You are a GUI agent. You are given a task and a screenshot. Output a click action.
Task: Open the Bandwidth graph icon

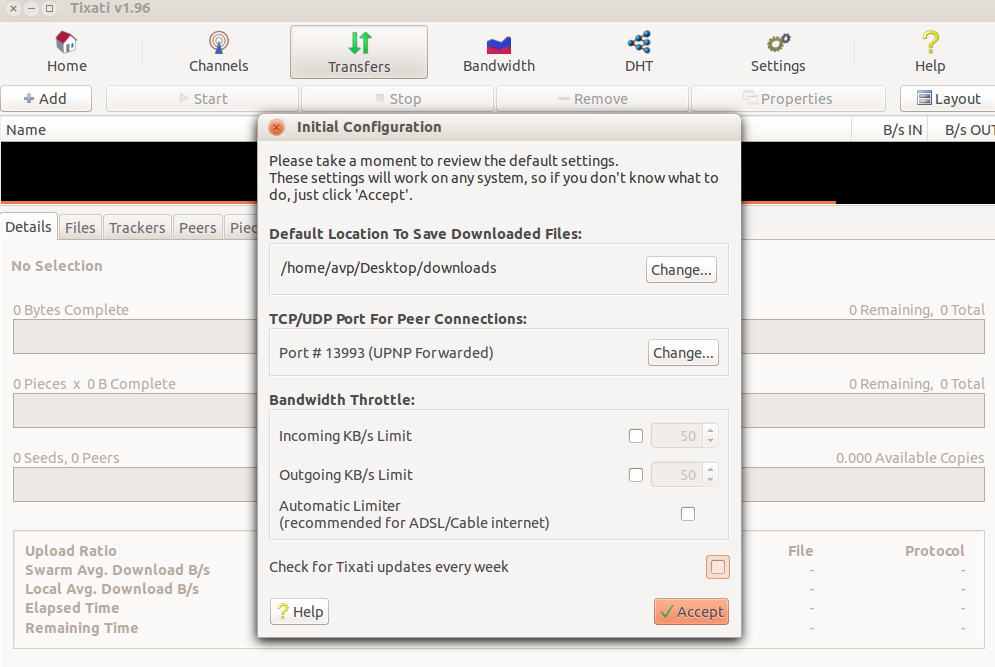point(499,44)
